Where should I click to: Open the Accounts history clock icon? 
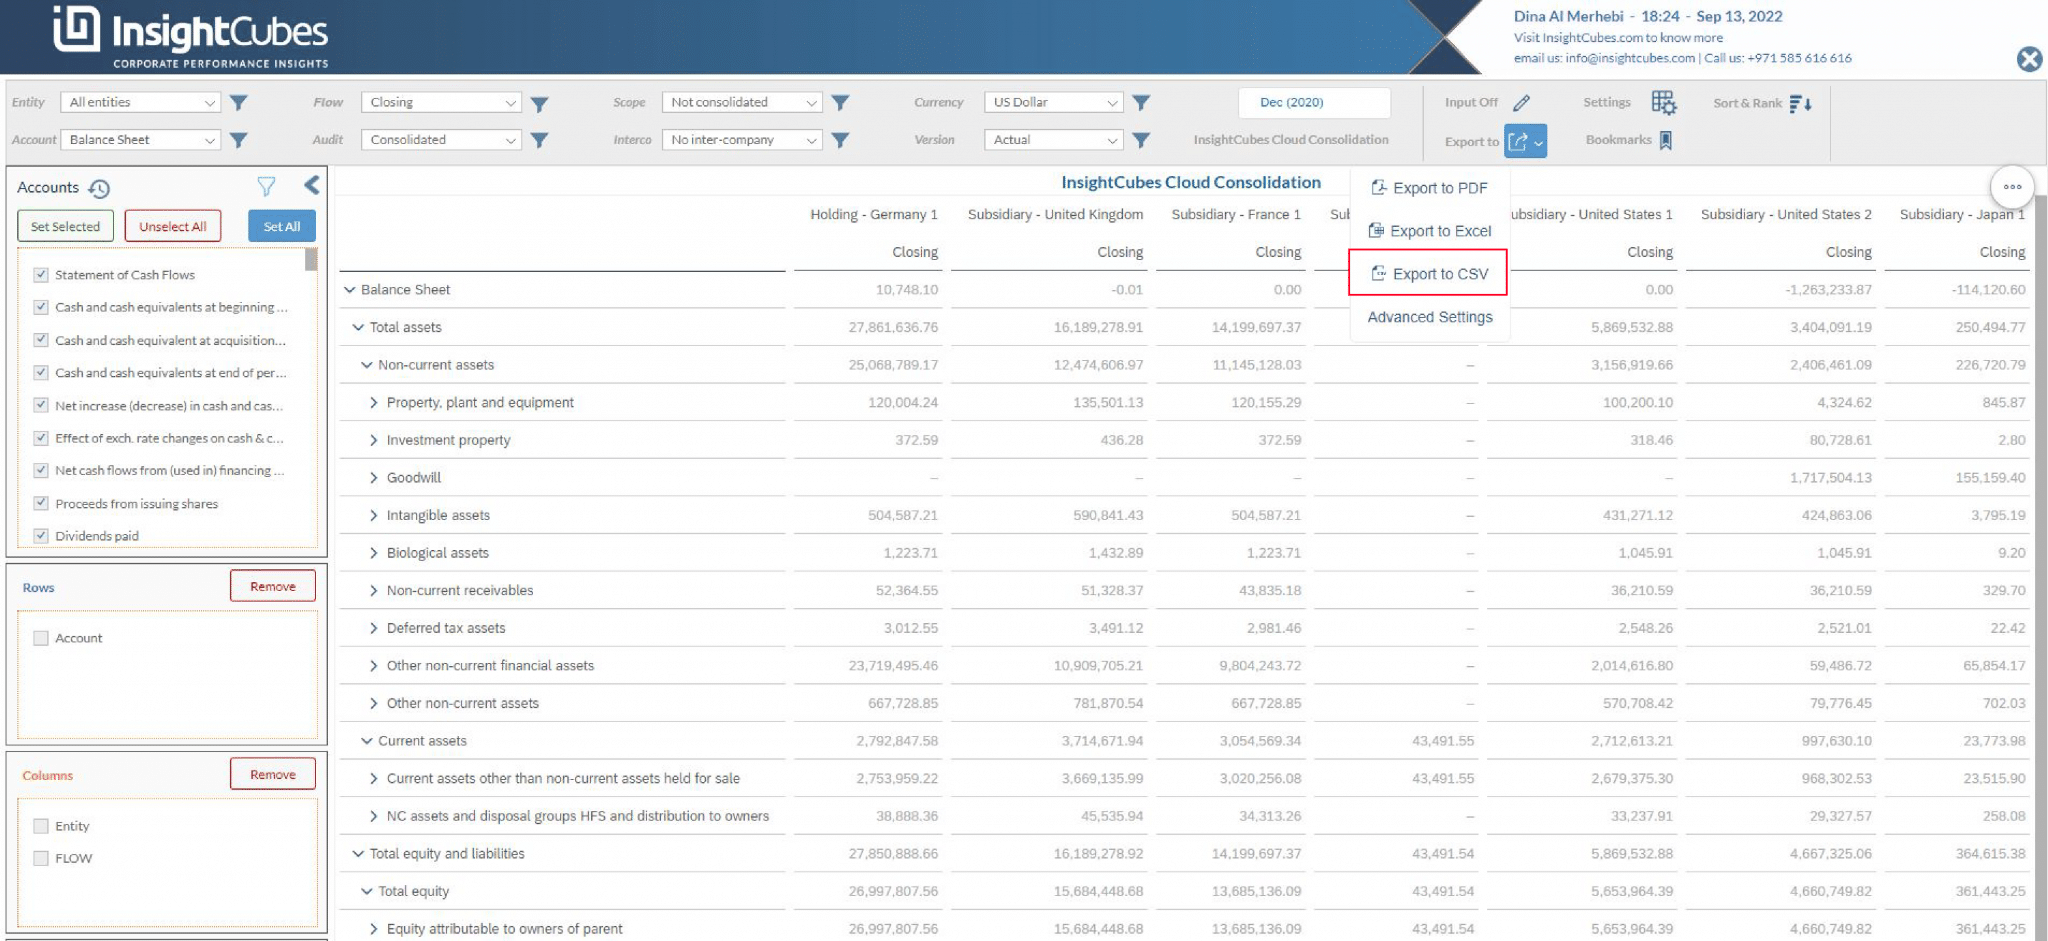[99, 187]
